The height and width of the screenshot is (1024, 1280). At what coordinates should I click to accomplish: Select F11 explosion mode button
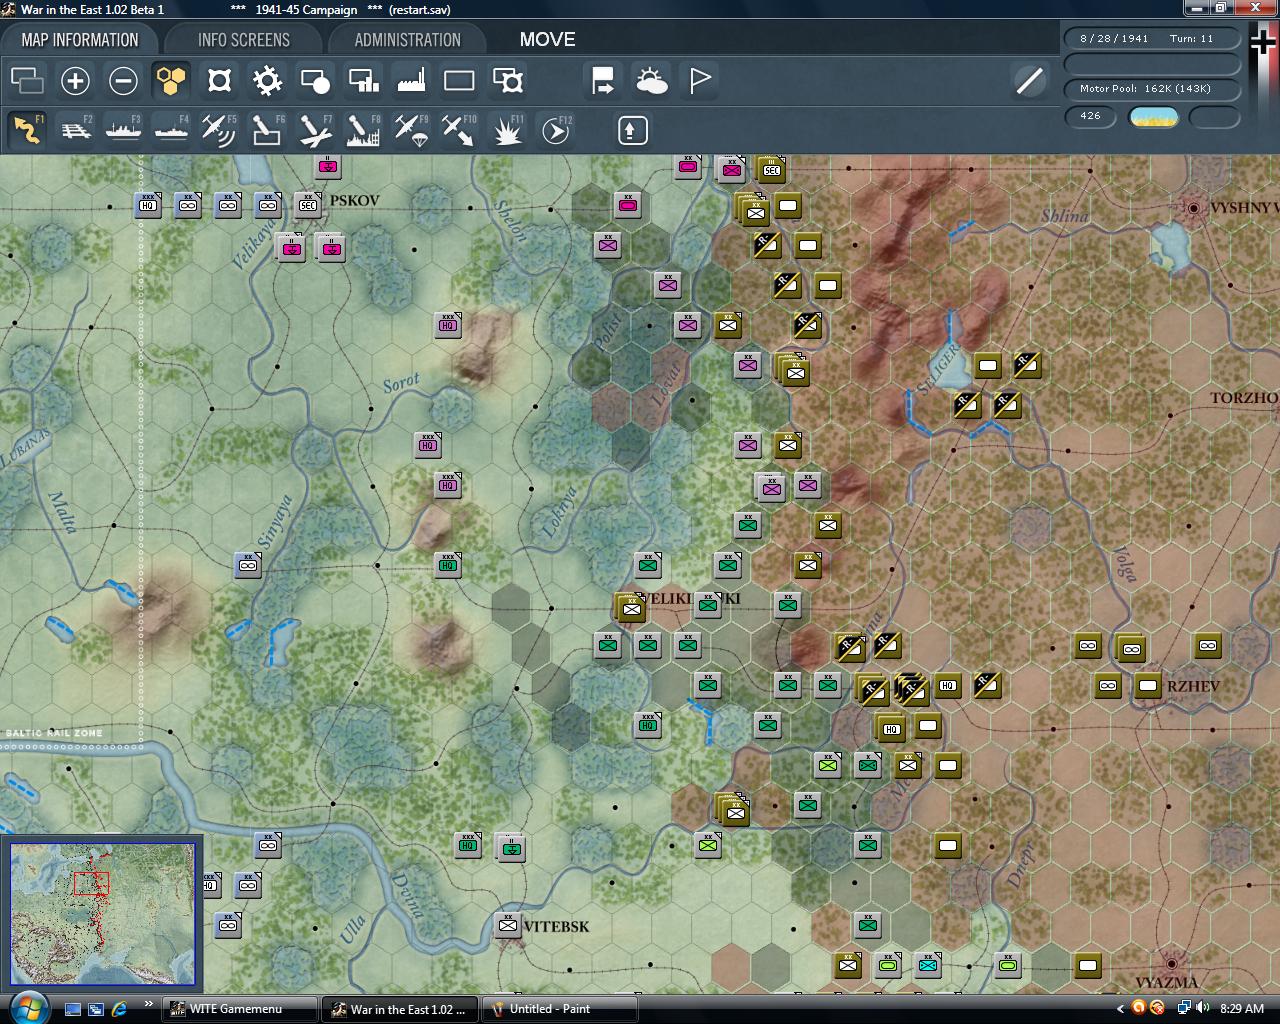(507, 130)
